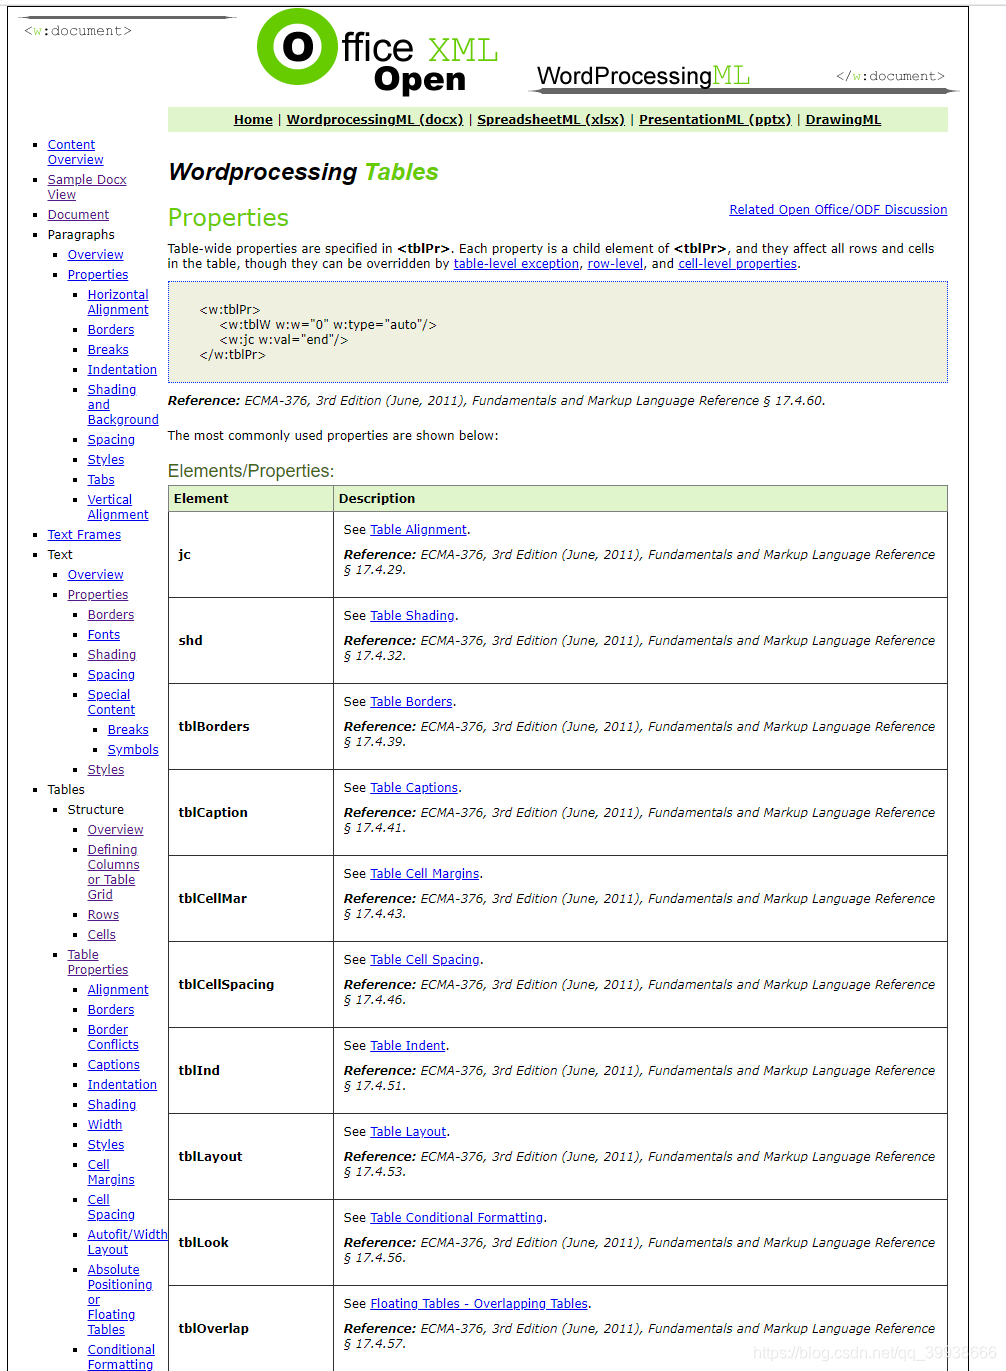This screenshot has width=1006, height=1371.
Task: Open the Text Frames sidebar entry
Action: (84, 534)
